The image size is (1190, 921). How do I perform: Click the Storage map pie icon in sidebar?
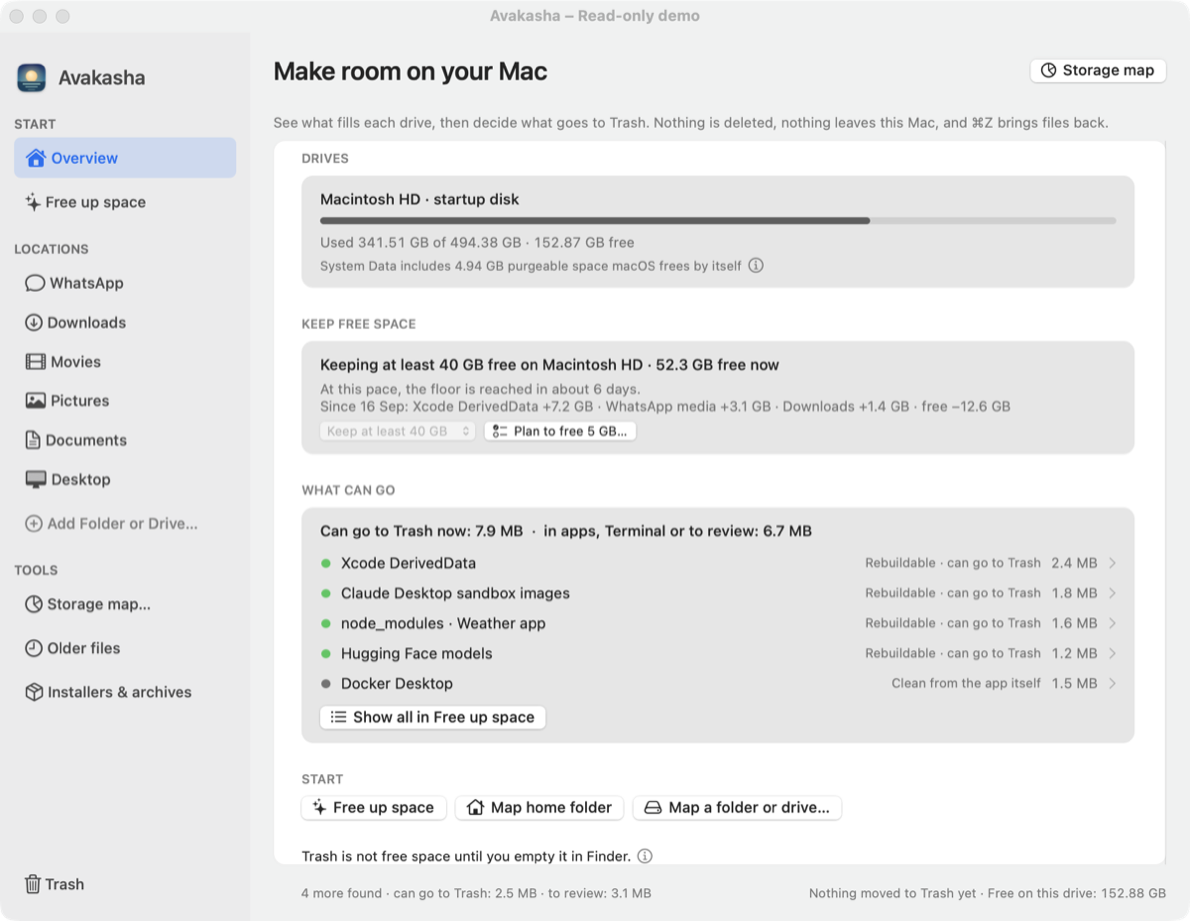pos(33,604)
